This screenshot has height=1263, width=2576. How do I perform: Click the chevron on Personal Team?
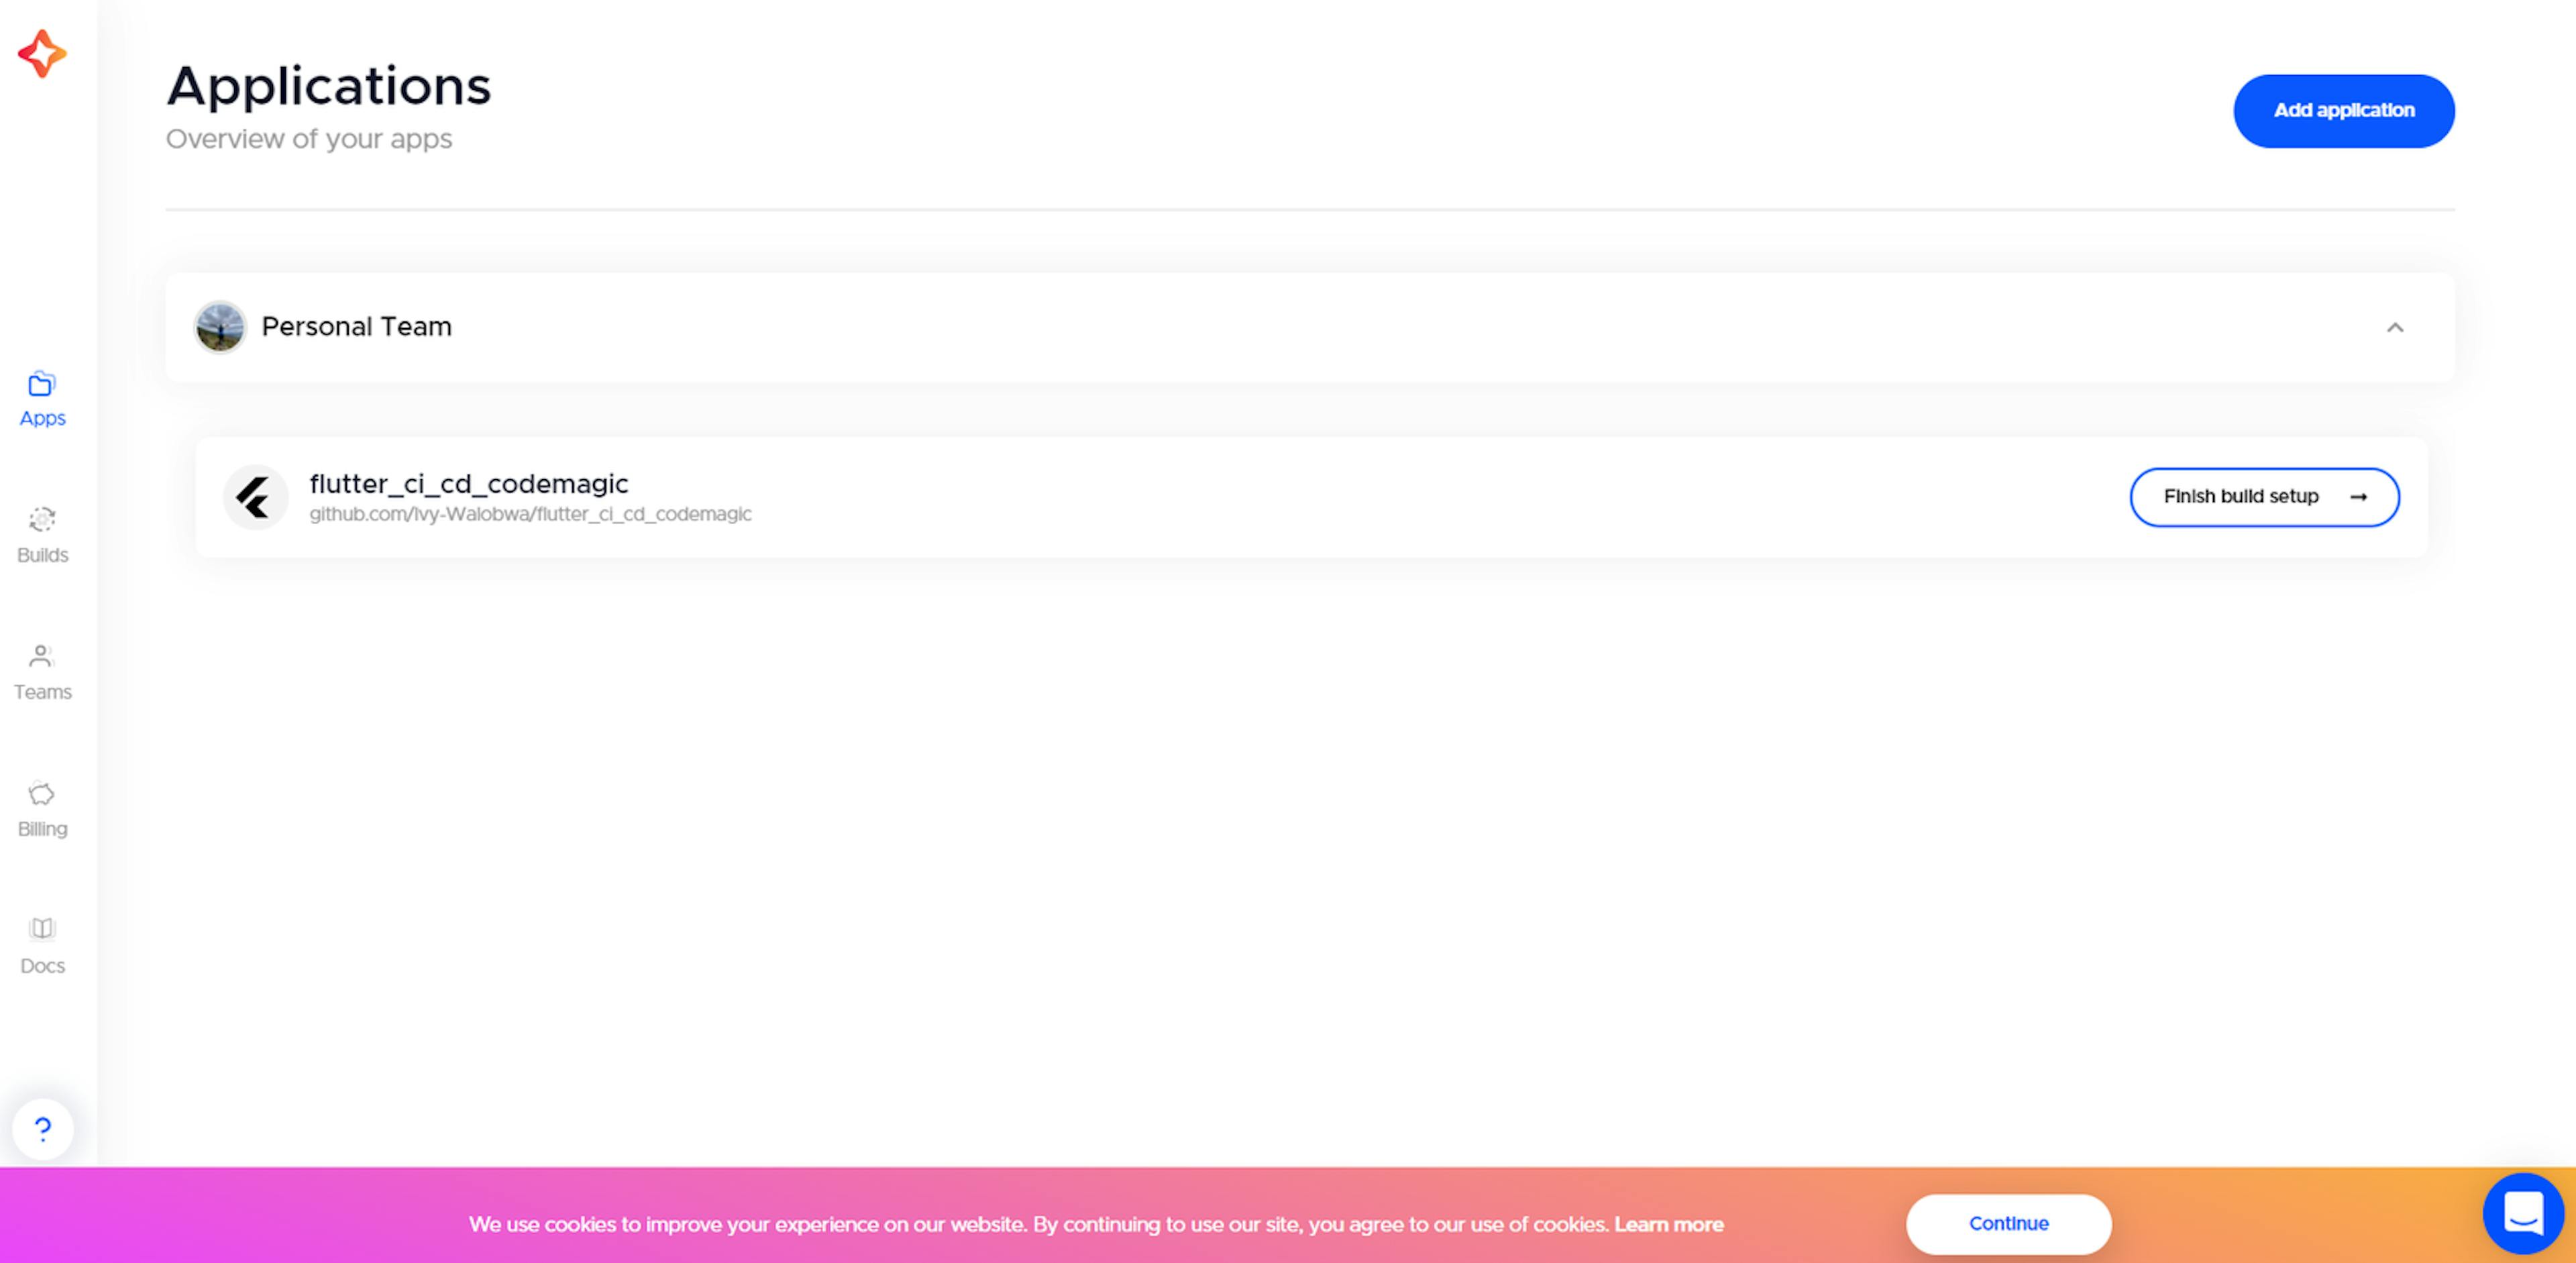(x=2397, y=327)
